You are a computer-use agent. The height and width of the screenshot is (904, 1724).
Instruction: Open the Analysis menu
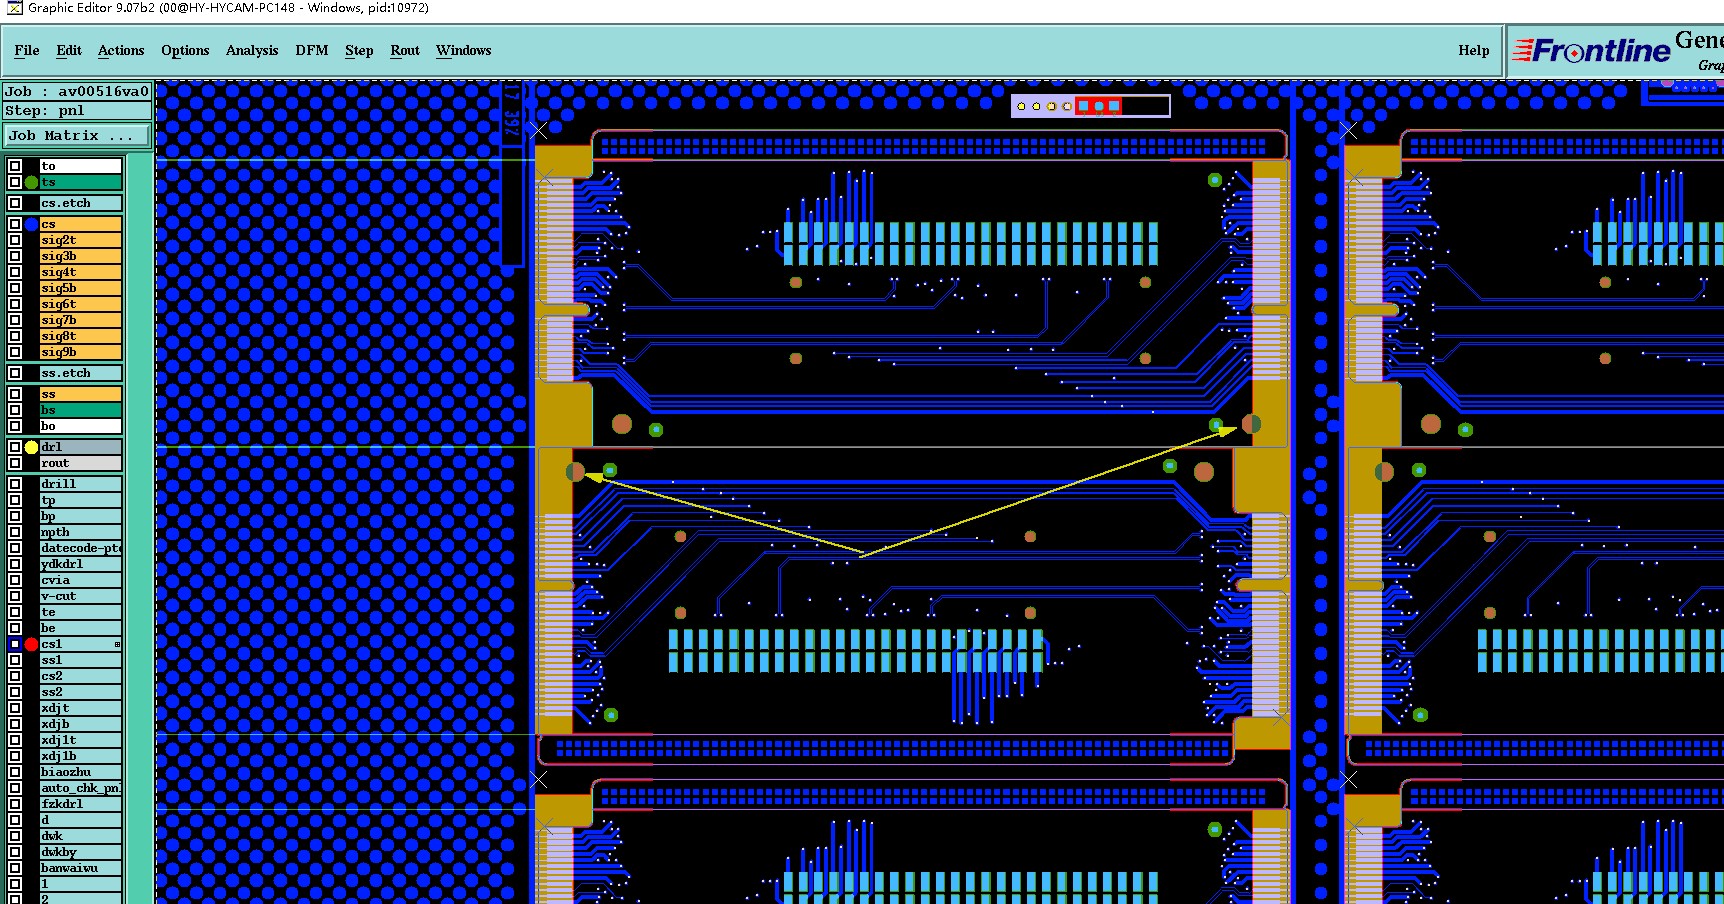252,50
